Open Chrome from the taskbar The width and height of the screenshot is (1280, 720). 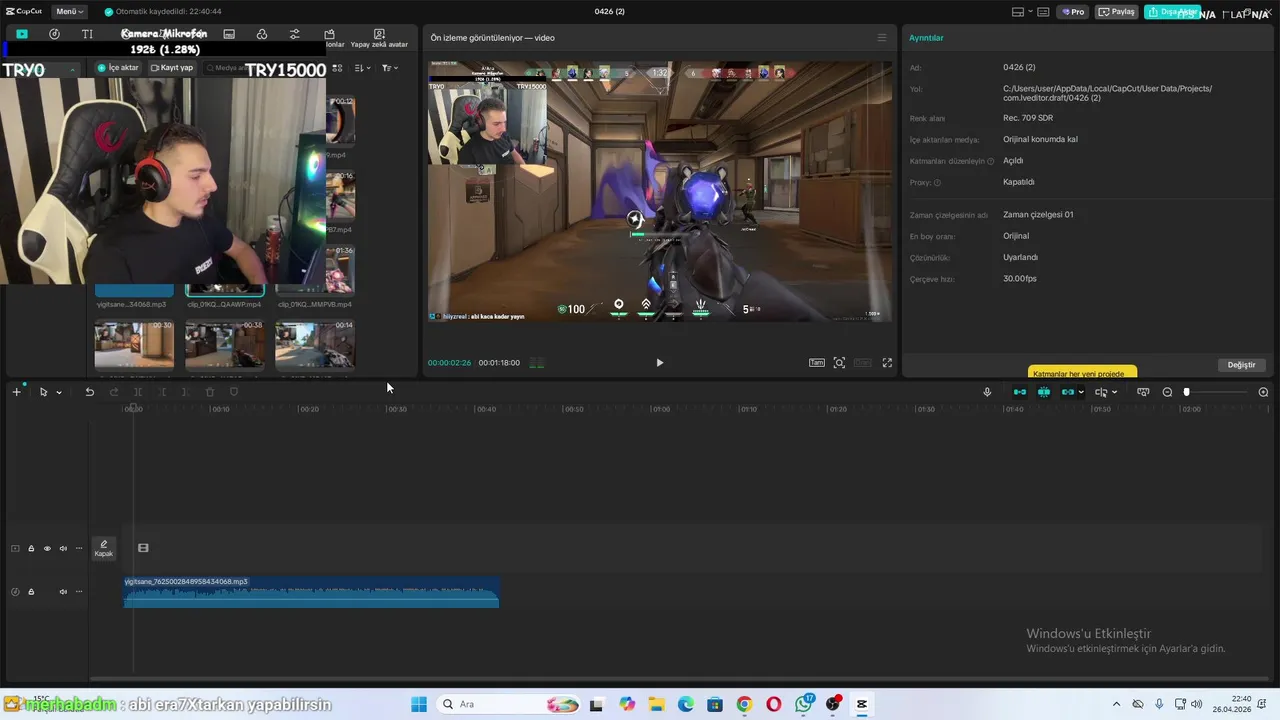(744, 704)
